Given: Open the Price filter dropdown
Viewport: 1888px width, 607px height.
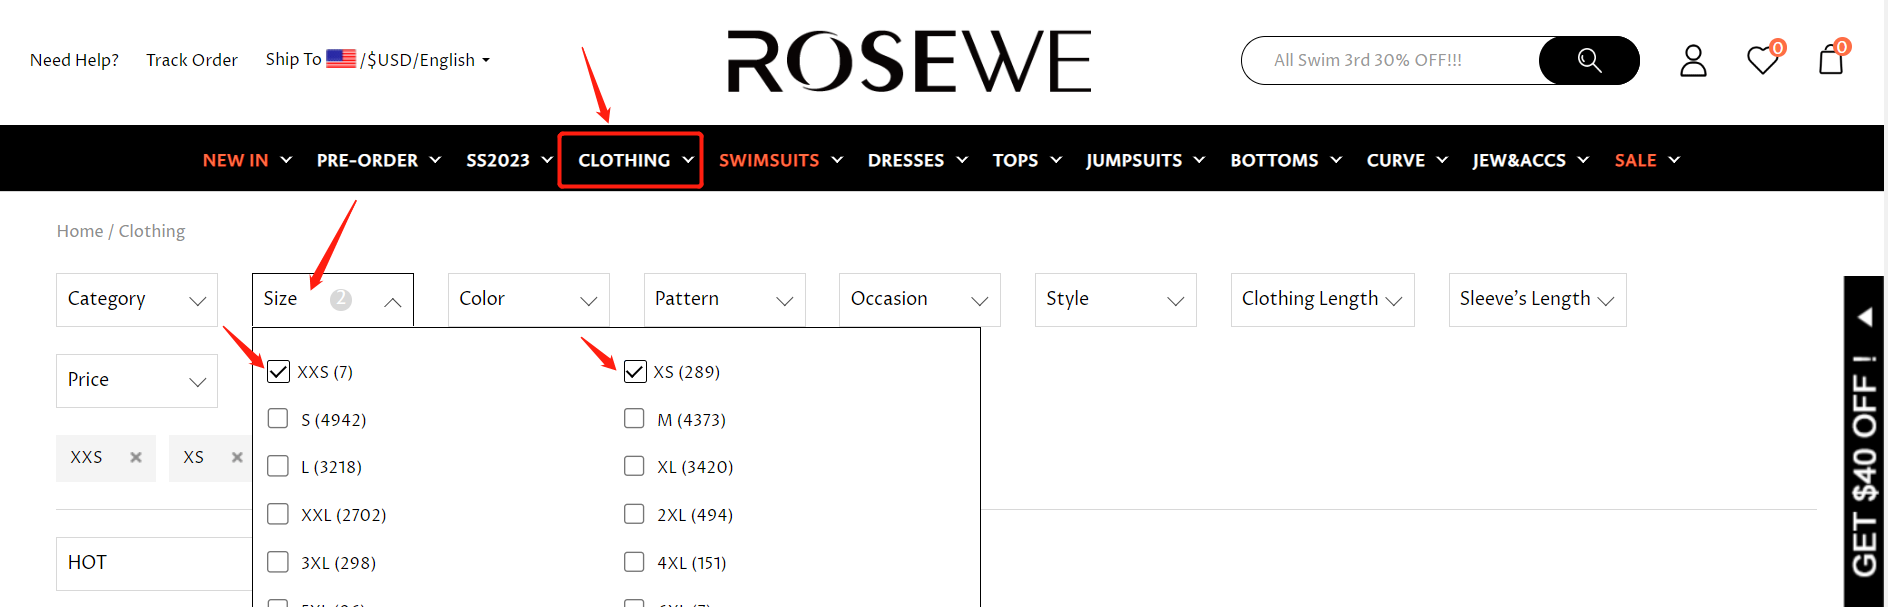Looking at the screenshot, I should [x=137, y=380].
